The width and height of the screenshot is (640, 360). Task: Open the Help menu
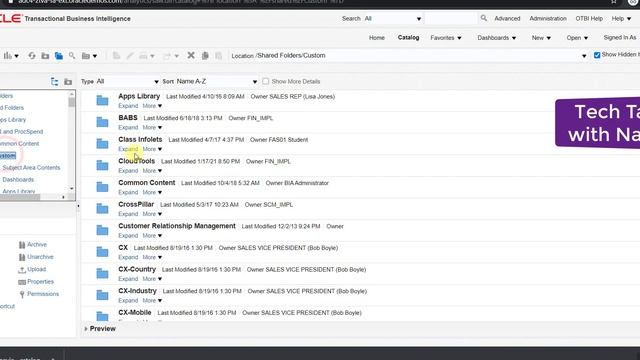621,18
